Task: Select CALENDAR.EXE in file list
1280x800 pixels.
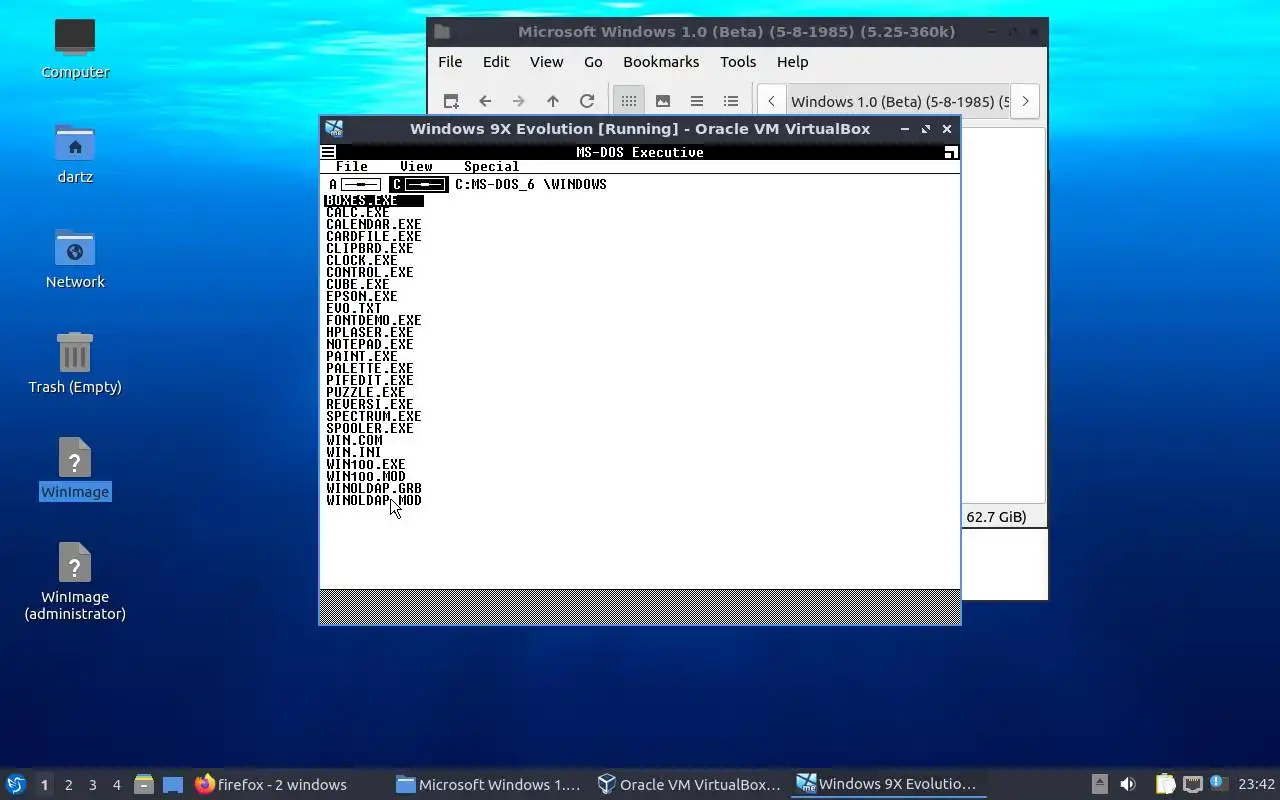Action: [373, 224]
